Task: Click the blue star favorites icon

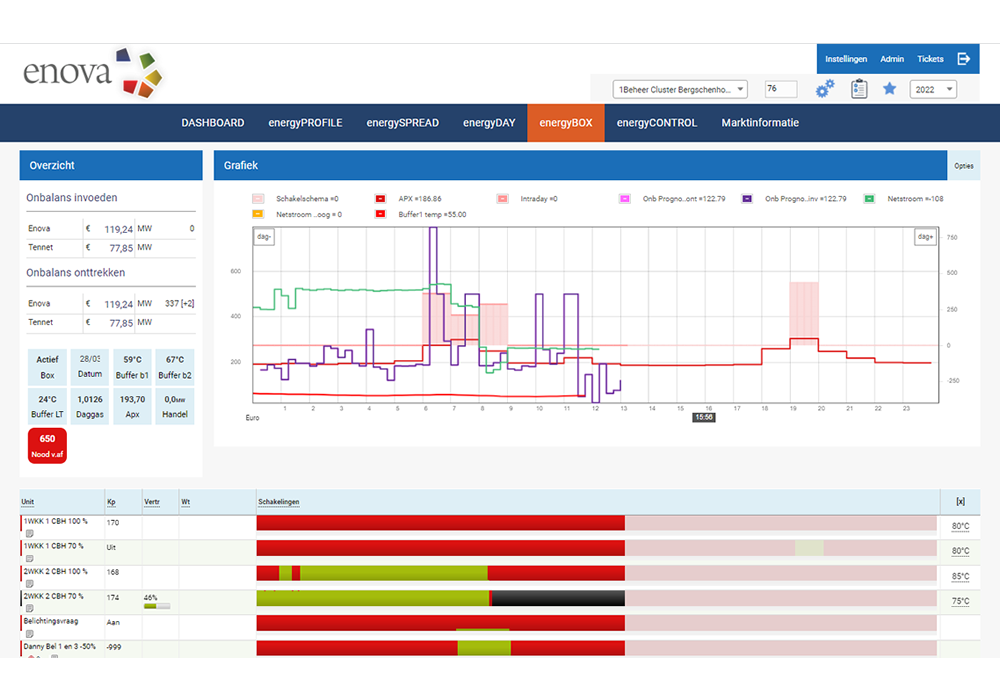Action: [889, 89]
